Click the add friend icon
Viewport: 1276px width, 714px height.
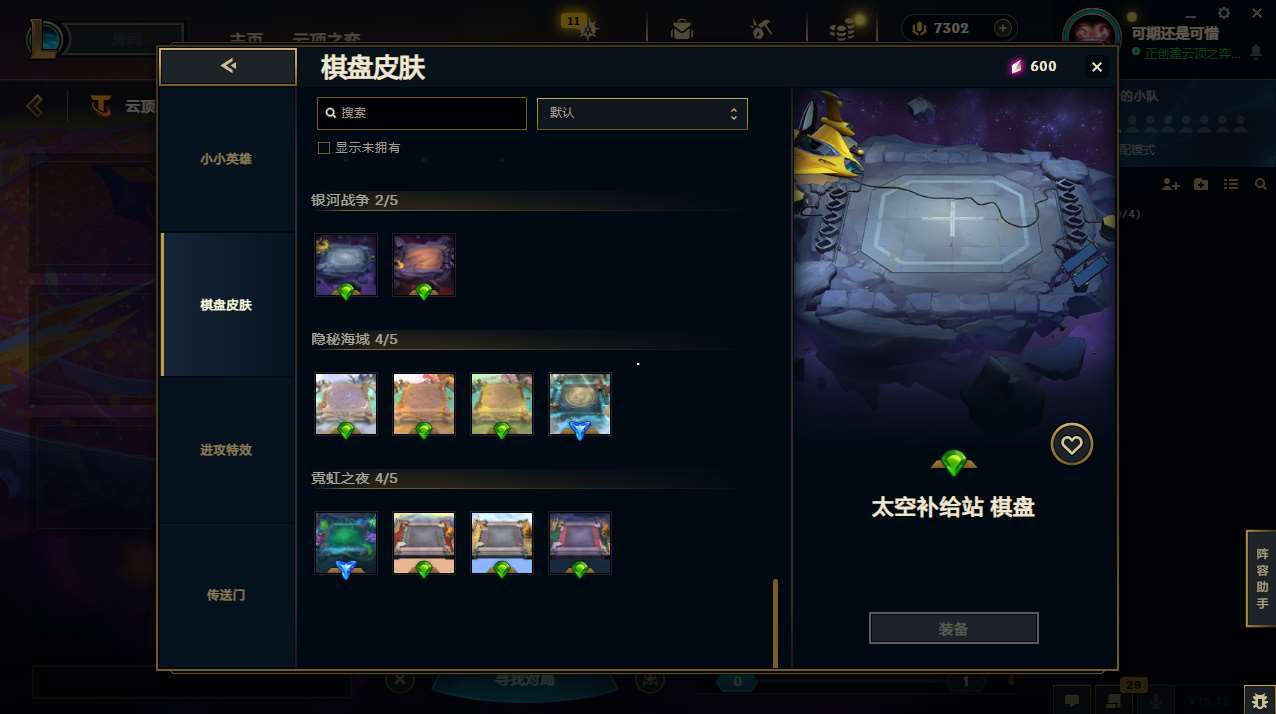1172,184
